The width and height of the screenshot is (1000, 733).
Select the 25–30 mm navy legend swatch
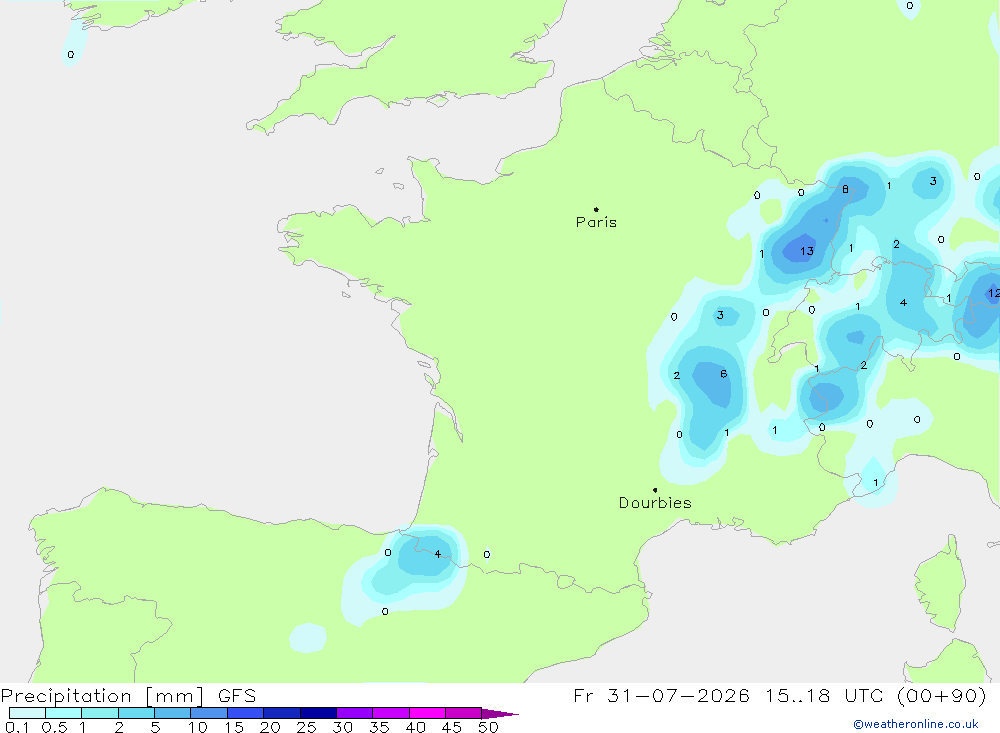318,713
